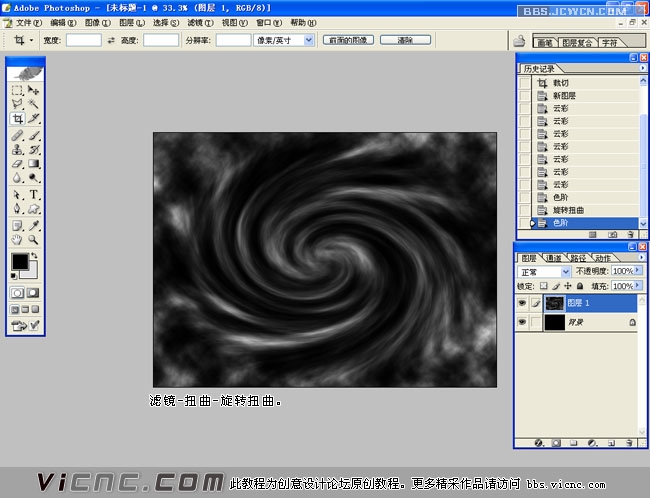
Task: Reset to default foreground and background colors
Action: coord(14,276)
